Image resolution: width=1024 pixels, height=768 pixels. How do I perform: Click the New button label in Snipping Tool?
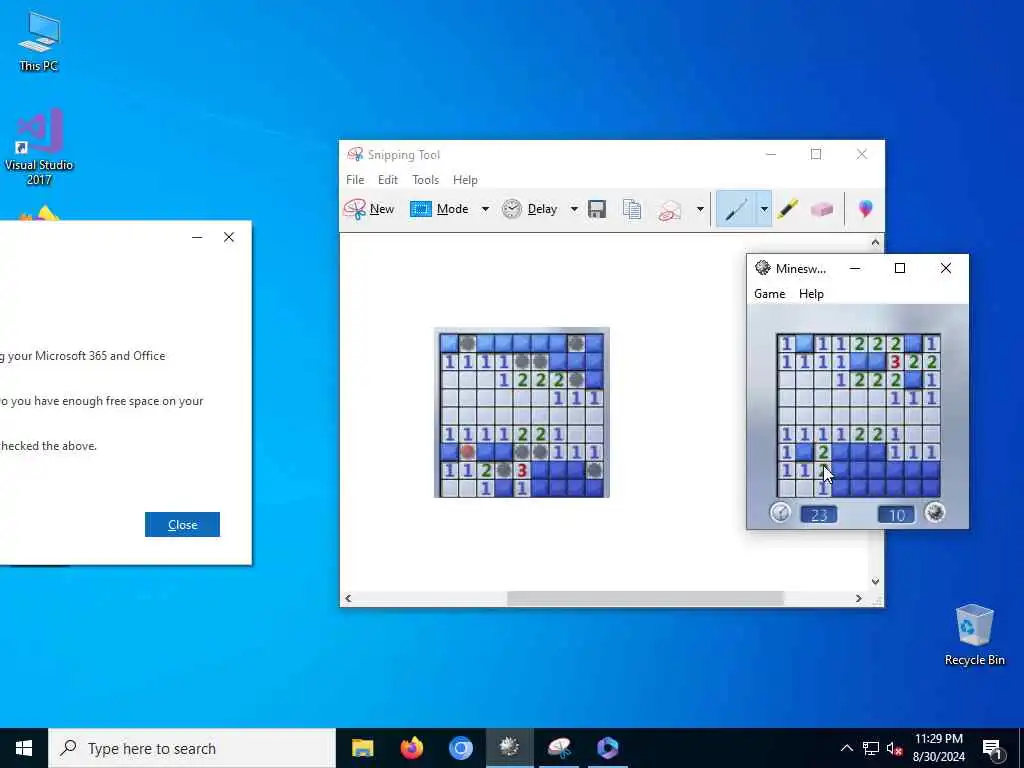(x=382, y=209)
